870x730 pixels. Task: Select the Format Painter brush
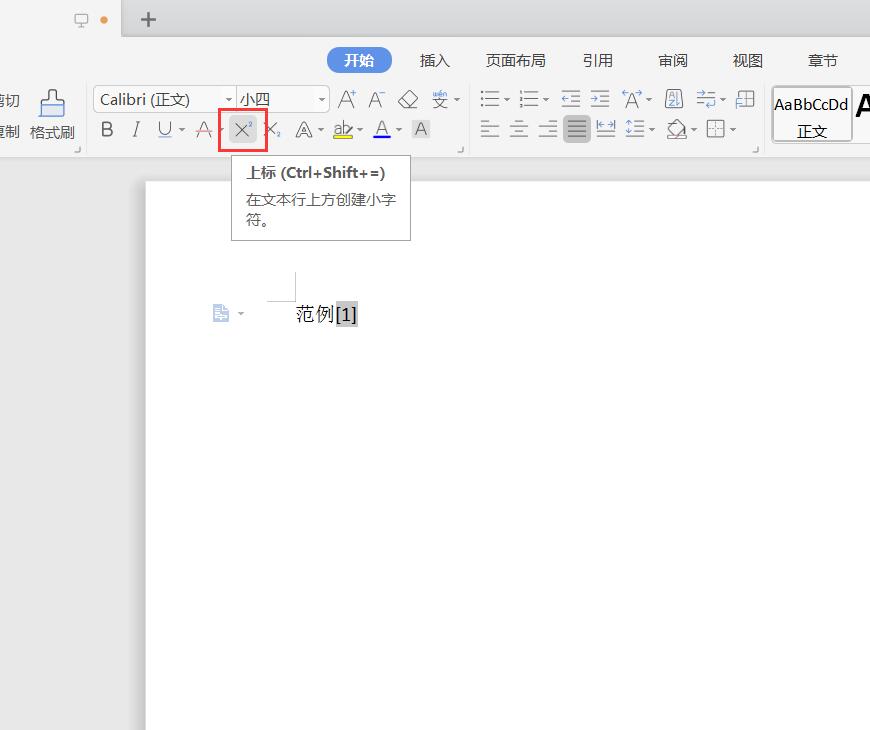click(x=52, y=114)
